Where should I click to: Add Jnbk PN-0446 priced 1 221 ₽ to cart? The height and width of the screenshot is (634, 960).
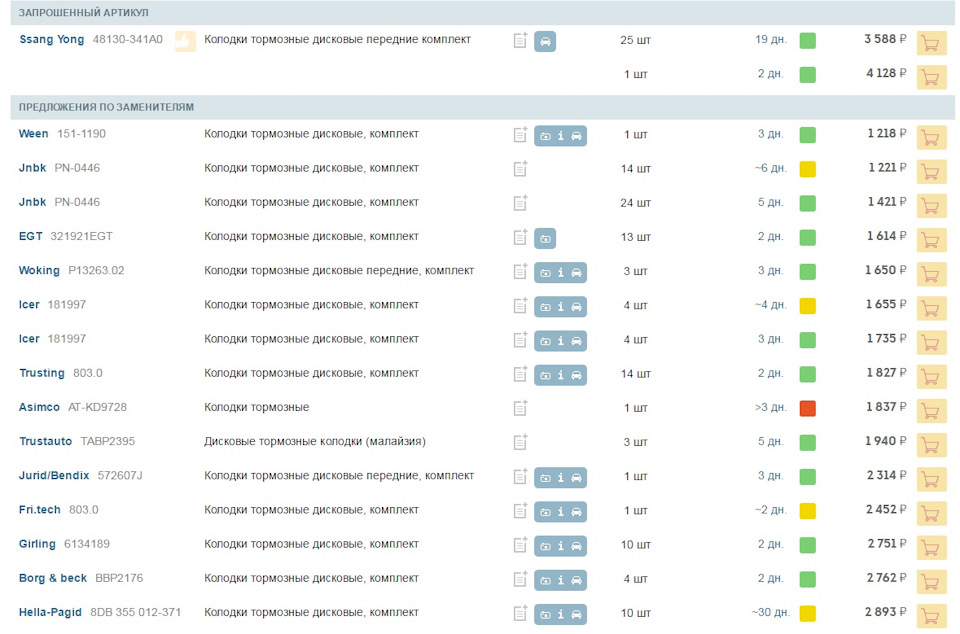[x=931, y=171]
